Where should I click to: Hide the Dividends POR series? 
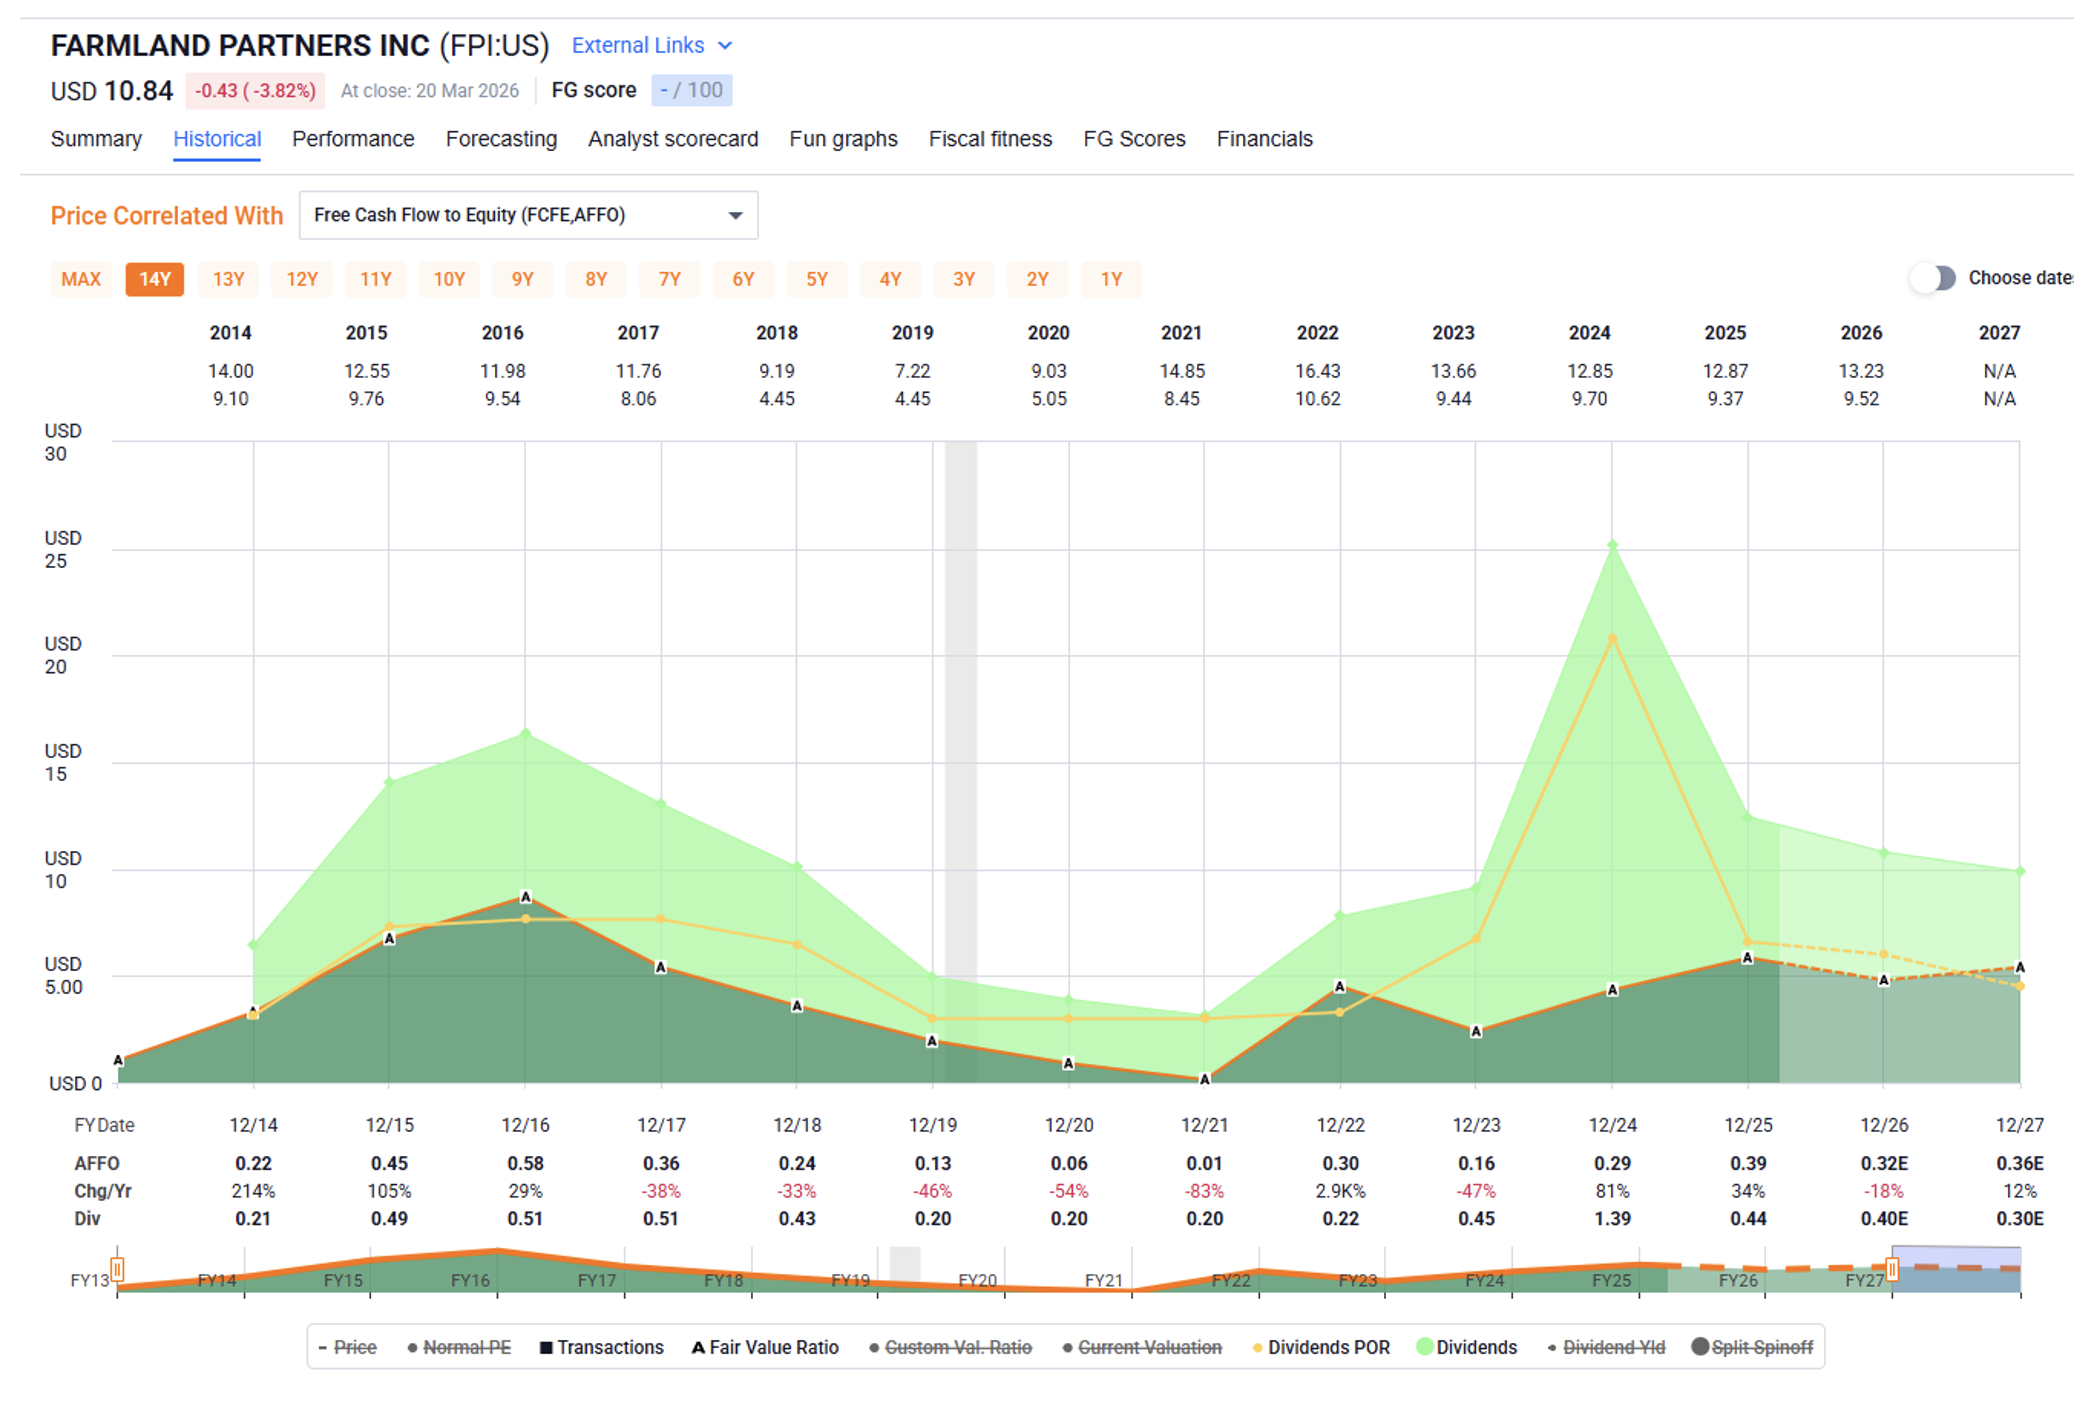coord(1327,1347)
